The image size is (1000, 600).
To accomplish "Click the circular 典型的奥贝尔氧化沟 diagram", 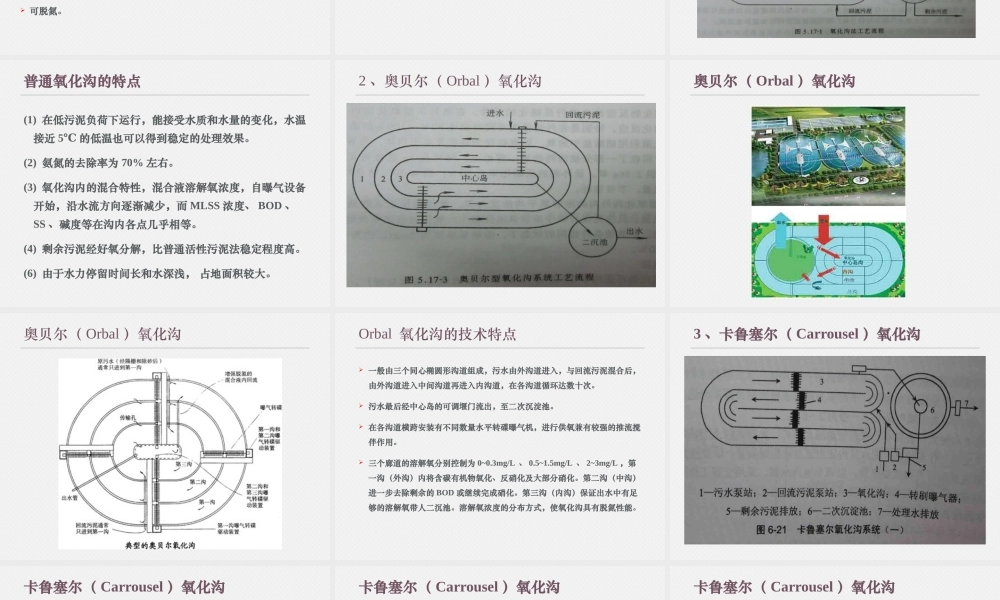I will [x=170, y=454].
